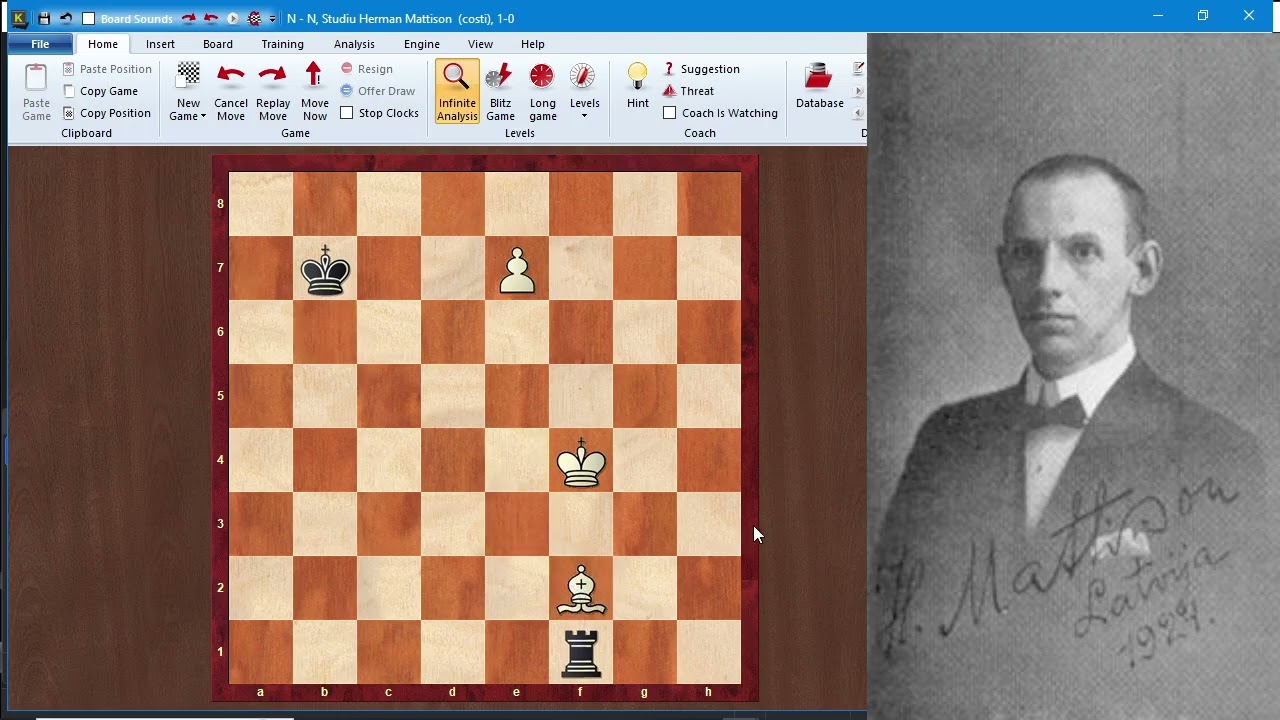Image resolution: width=1280 pixels, height=720 pixels.
Task: Click the Paste Game clipboard button
Action: 36,92
